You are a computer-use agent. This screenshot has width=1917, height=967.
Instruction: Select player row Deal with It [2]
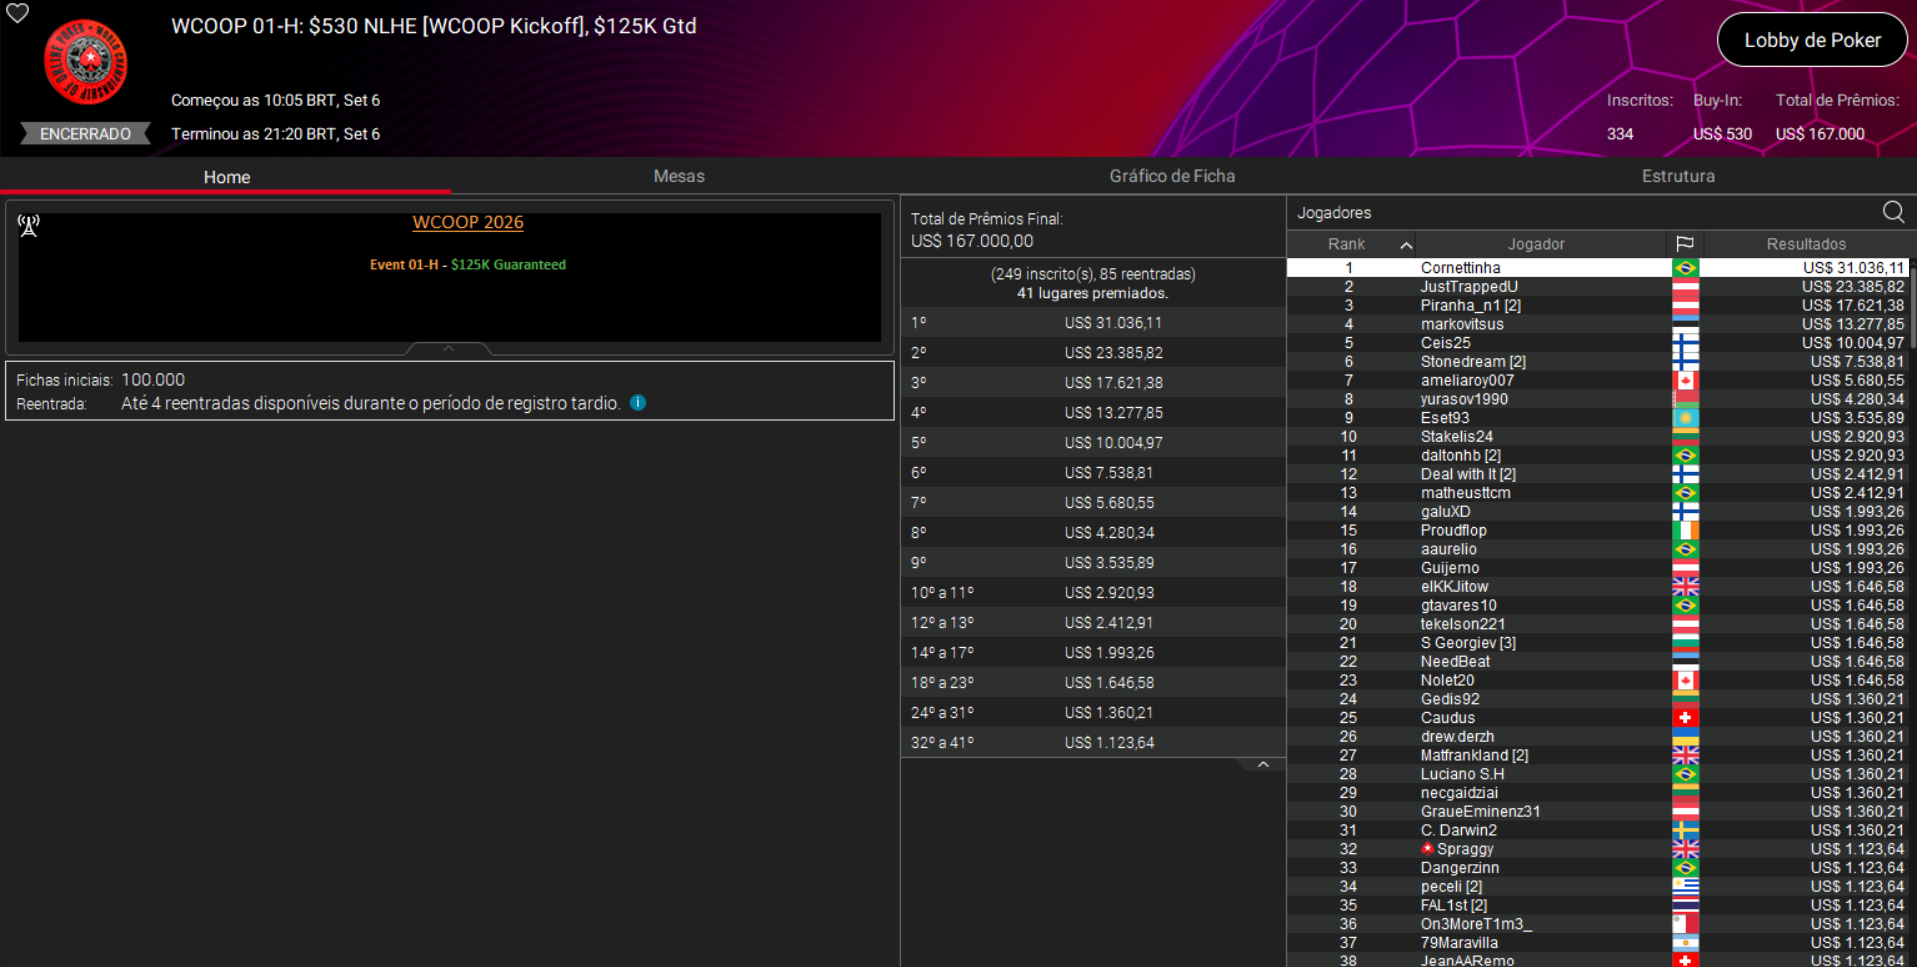tap(1598, 474)
